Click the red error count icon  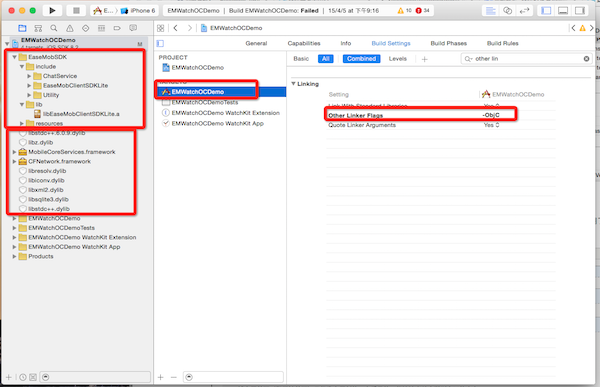click(x=418, y=11)
